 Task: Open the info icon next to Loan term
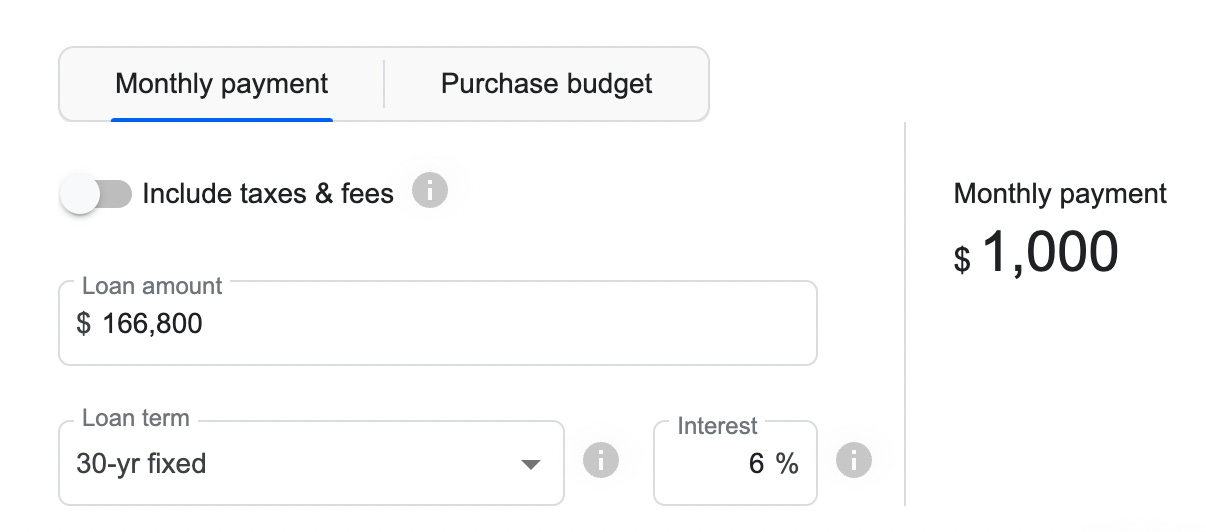[601, 460]
